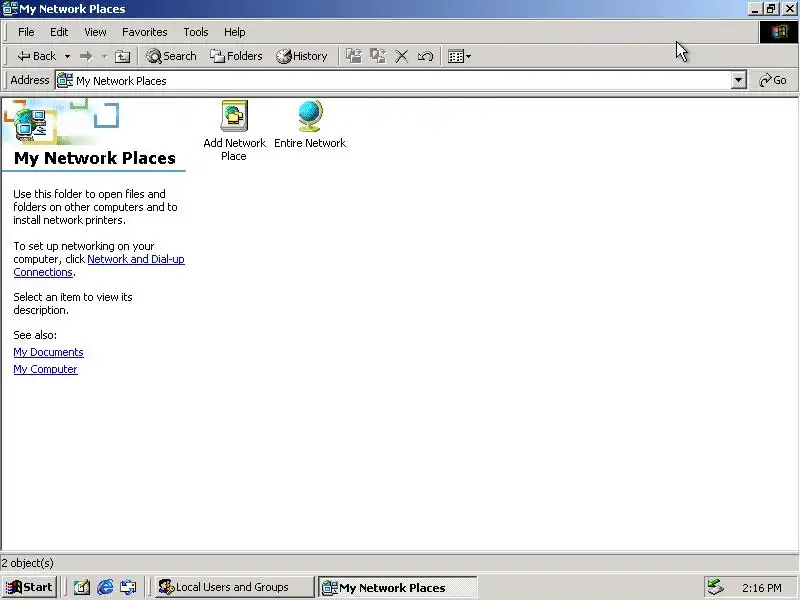Open the Forward history dropdown arrow
Viewport: 800px width, 600px height.
[x=105, y=56]
